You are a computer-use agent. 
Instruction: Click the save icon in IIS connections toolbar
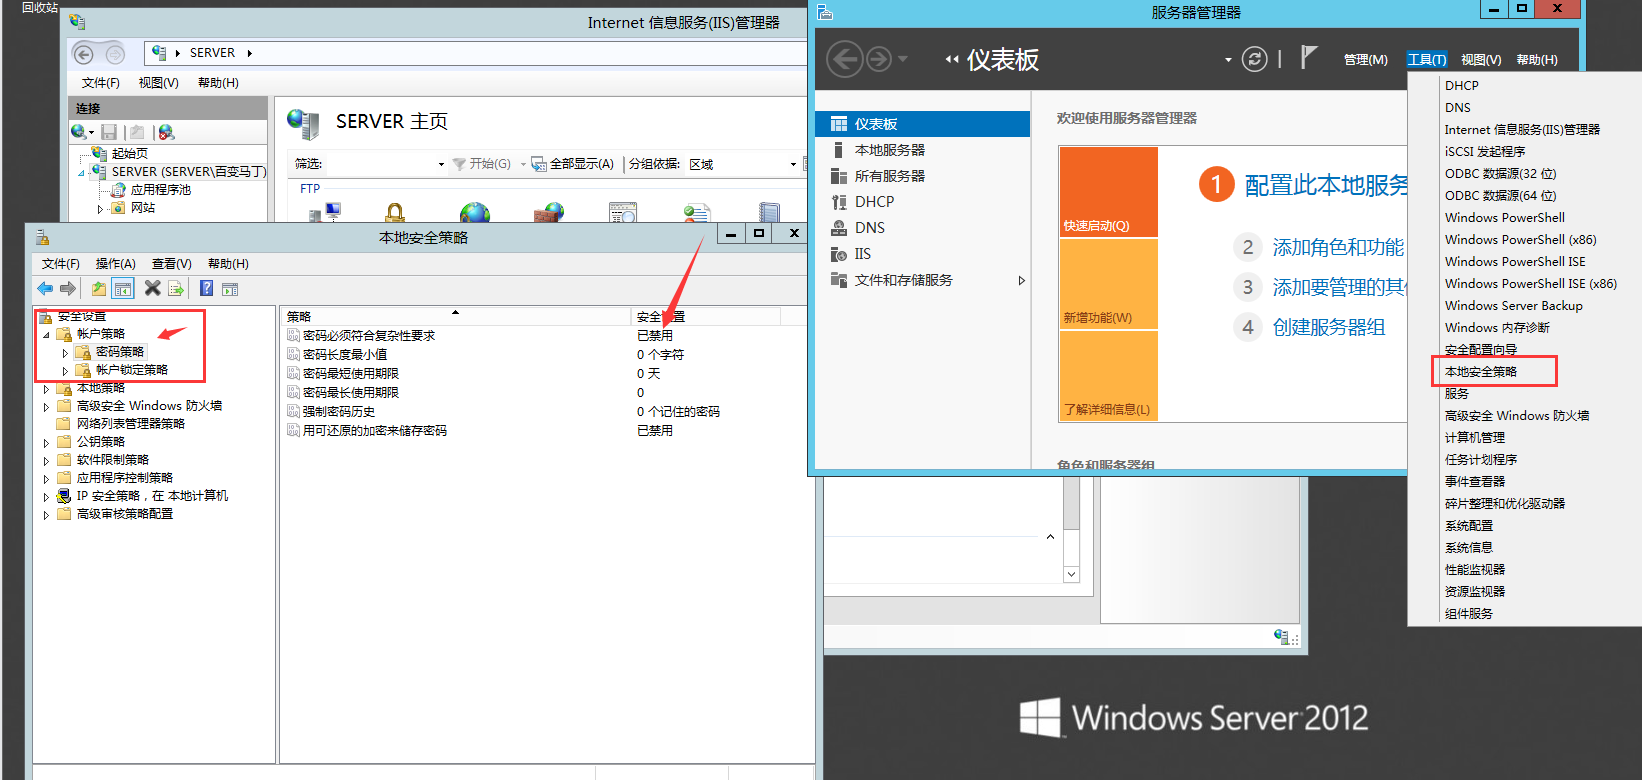109,132
